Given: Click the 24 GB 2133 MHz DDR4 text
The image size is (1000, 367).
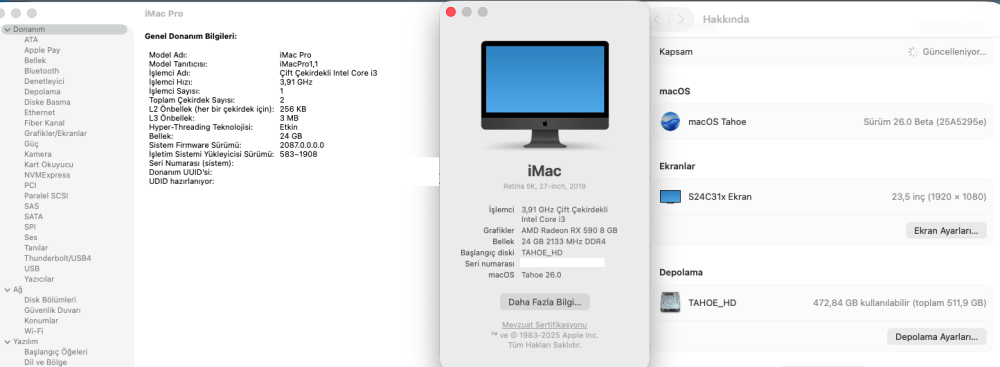Looking at the screenshot, I should (563, 241).
